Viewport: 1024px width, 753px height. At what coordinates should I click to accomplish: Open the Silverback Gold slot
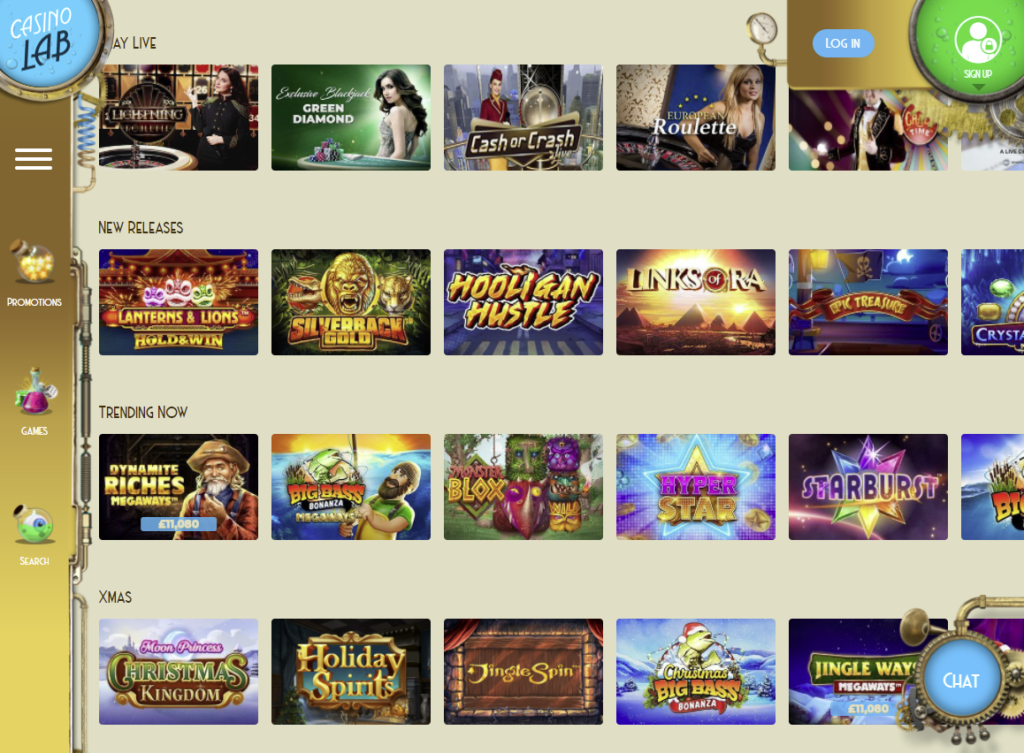[351, 302]
